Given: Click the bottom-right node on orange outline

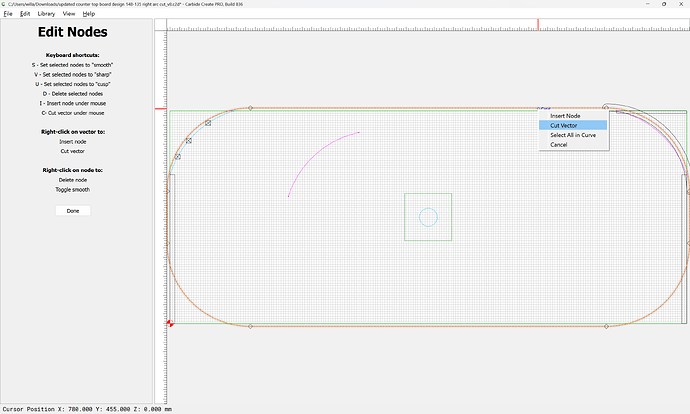Looking at the screenshot, I should click(606, 326).
